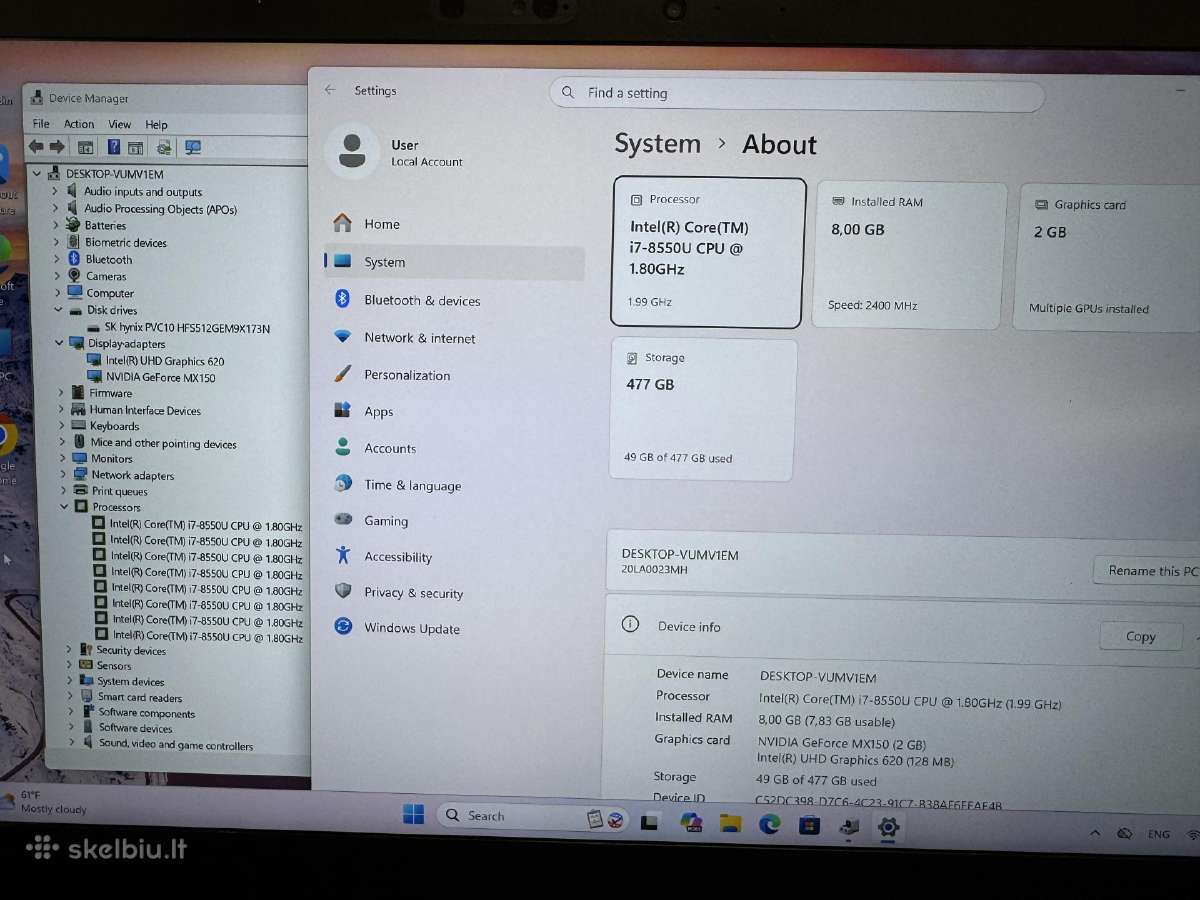1200x900 pixels.
Task: Select Sound, video and game controllers
Action: [x=176, y=745]
